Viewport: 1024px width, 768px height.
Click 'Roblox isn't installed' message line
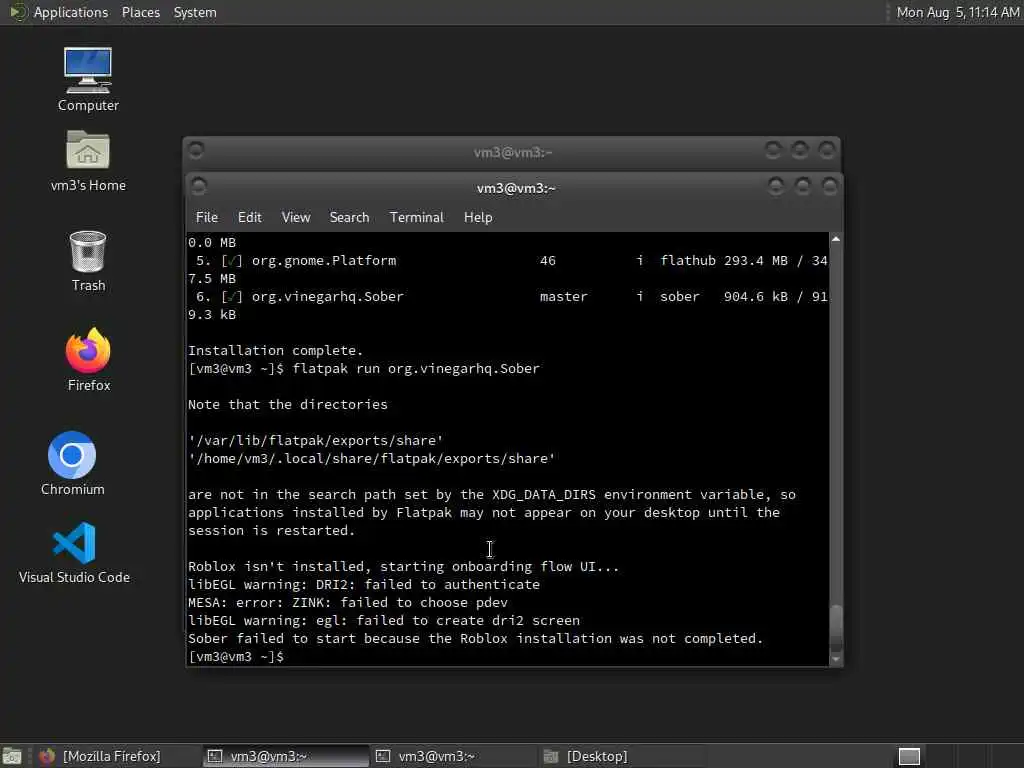(x=404, y=566)
